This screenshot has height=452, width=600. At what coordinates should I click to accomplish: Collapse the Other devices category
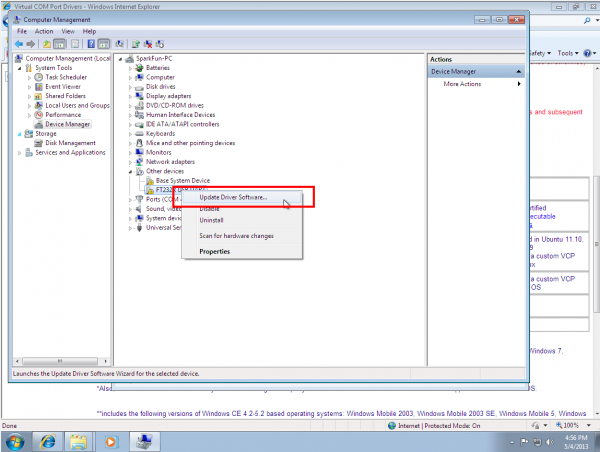pos(130,171)
